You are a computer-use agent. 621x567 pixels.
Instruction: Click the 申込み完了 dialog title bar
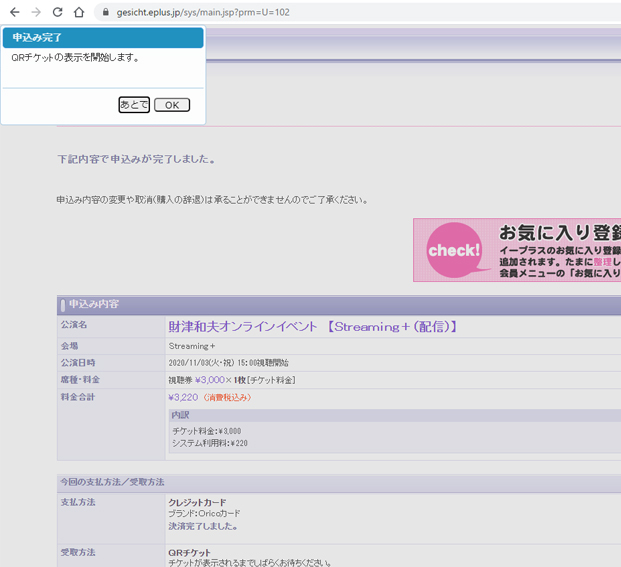(102, 38)
